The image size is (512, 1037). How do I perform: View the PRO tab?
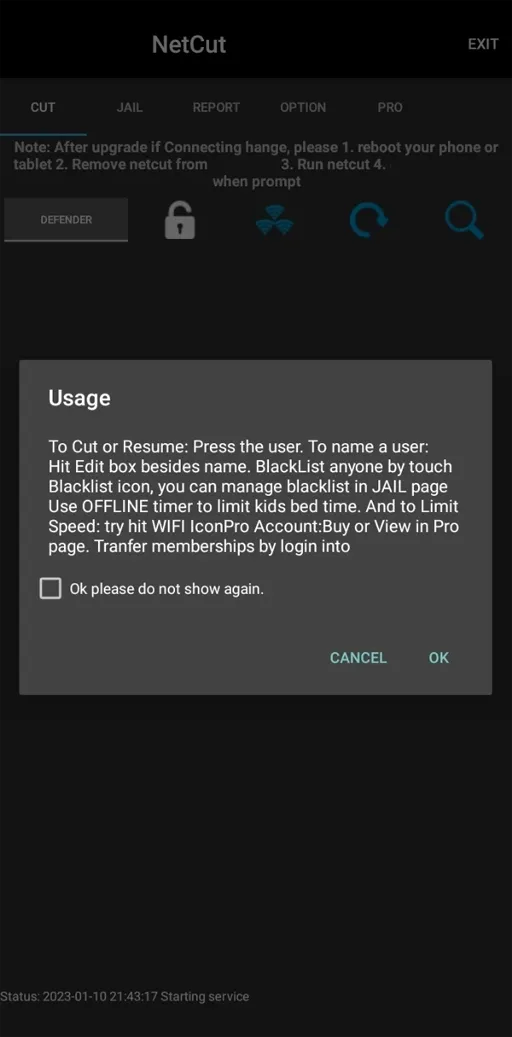(390, 107)
